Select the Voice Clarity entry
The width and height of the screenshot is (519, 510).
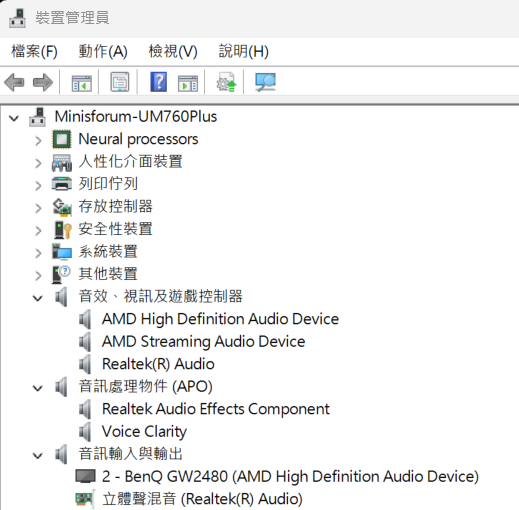(144, 432)
